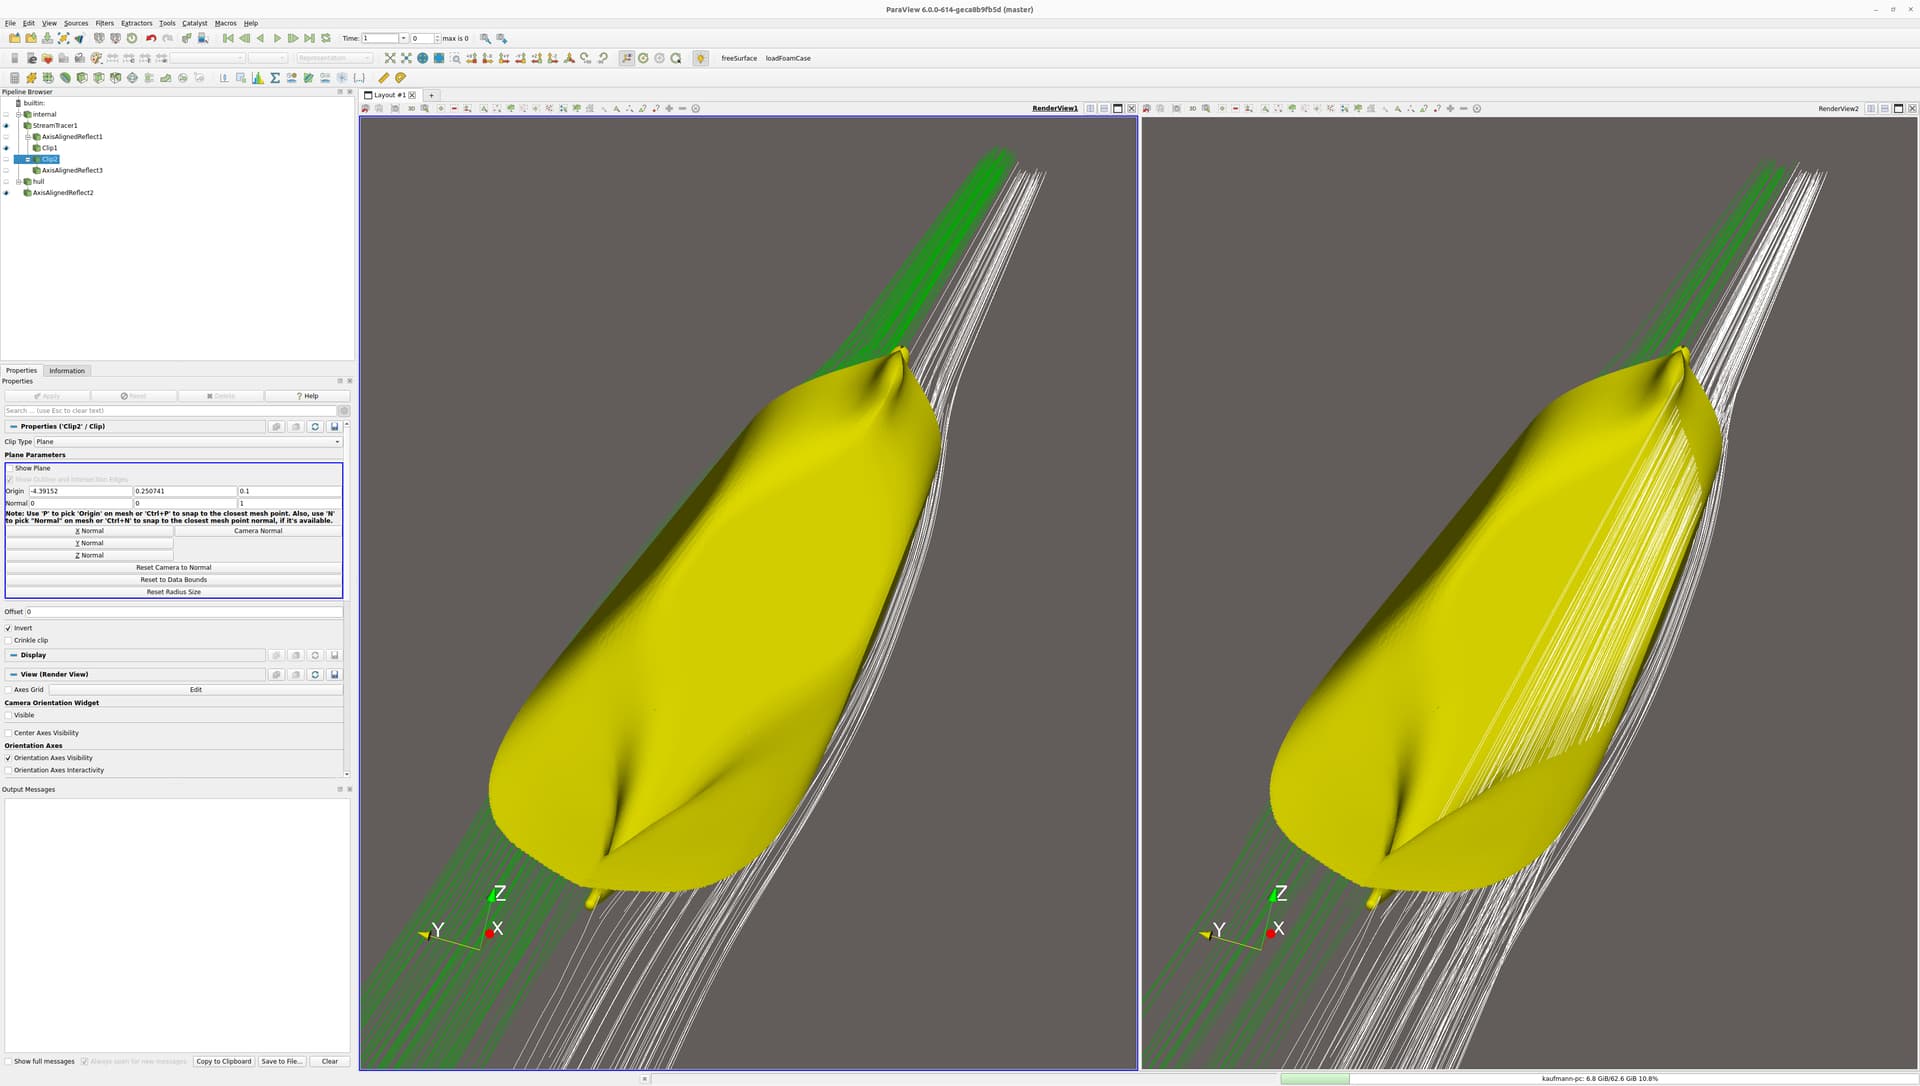
Task: Uncheck the Invert checkbox
Action: [x=9, y=628]
